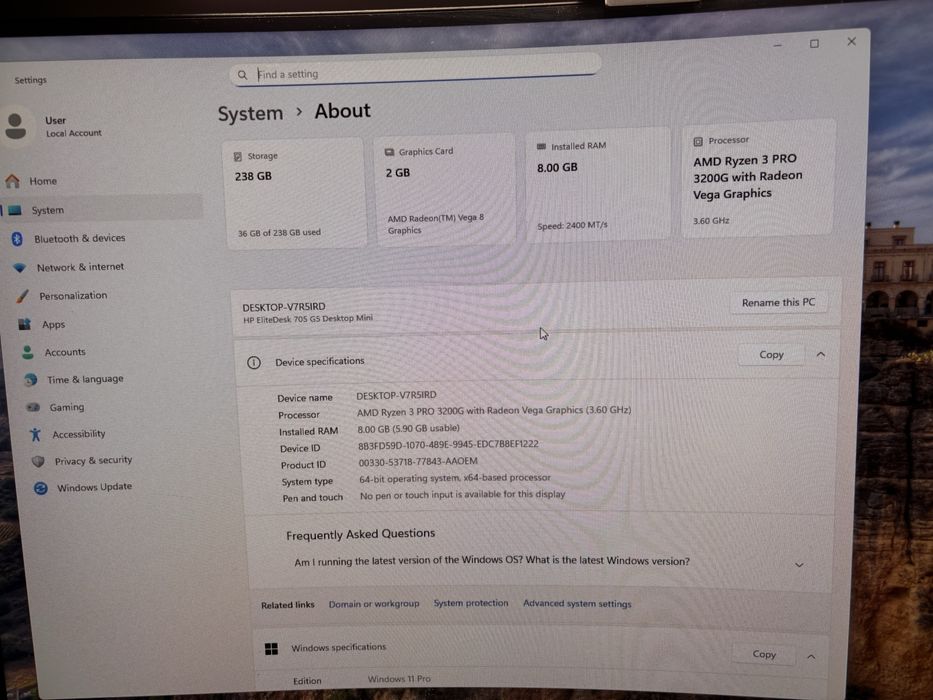
Task: Open the Graphics Card 2 GB card
Action: click(x=444, y=190)
